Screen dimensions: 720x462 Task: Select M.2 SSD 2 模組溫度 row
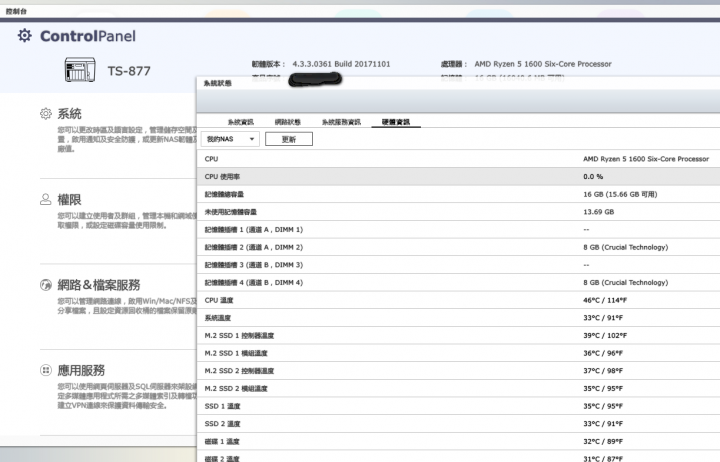point(458,389)
